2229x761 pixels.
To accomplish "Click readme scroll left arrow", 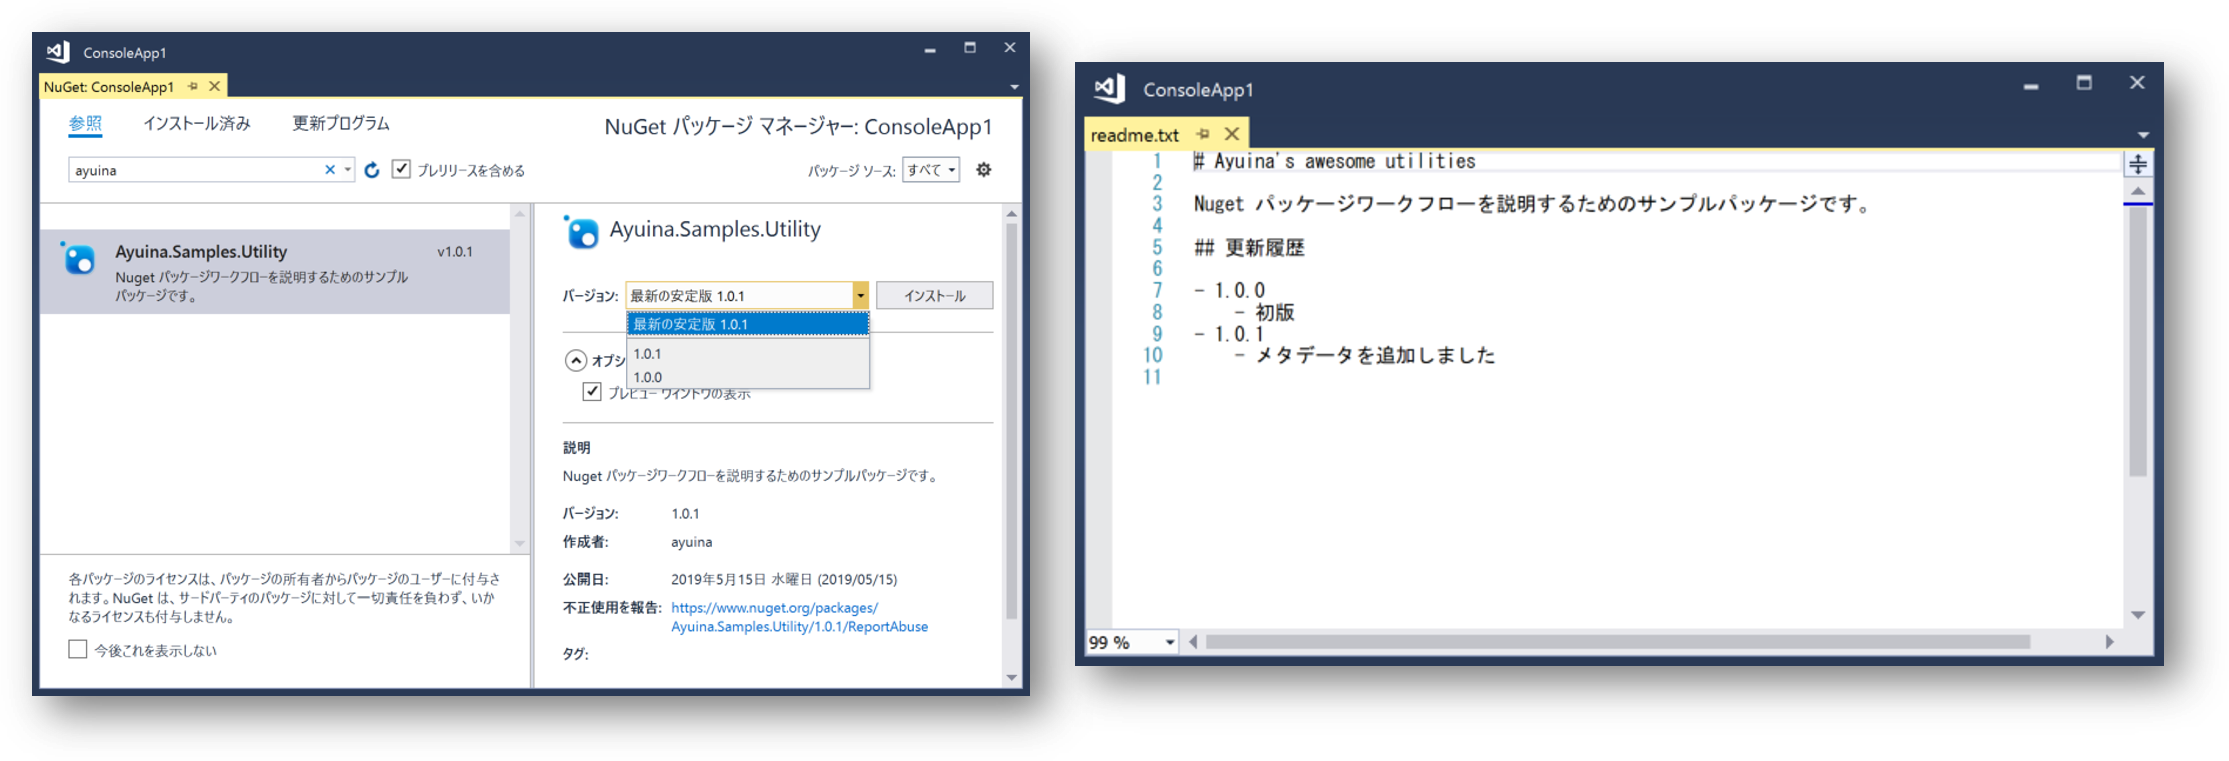I will click(1193, 642).
